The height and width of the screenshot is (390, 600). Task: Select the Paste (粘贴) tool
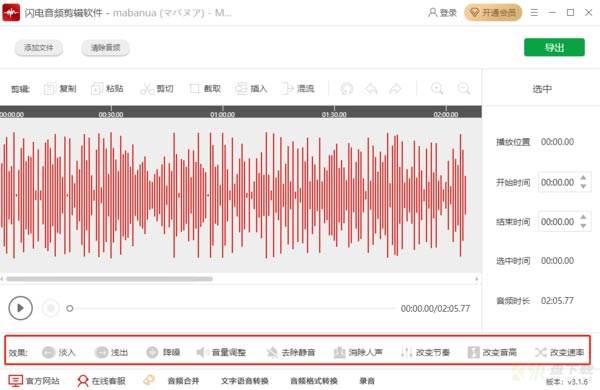(x=107, y=89)
